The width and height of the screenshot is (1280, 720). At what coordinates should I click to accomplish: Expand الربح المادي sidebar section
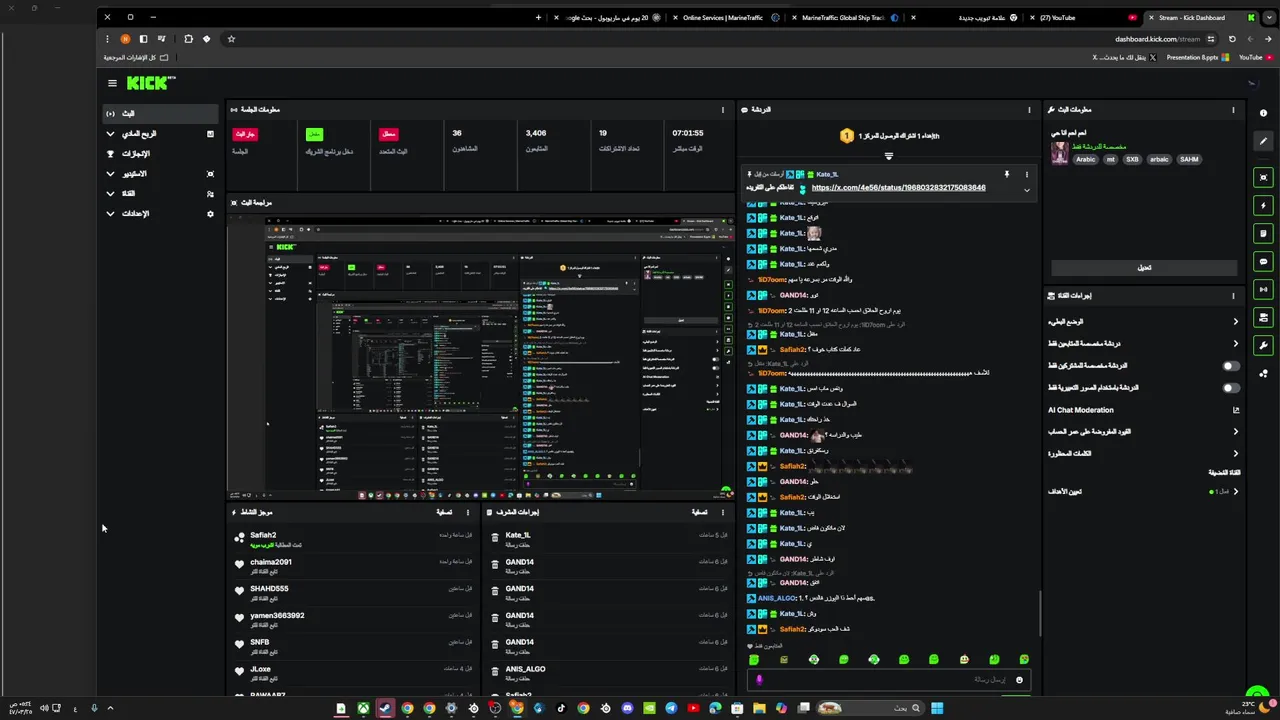[x=160, y=133]
